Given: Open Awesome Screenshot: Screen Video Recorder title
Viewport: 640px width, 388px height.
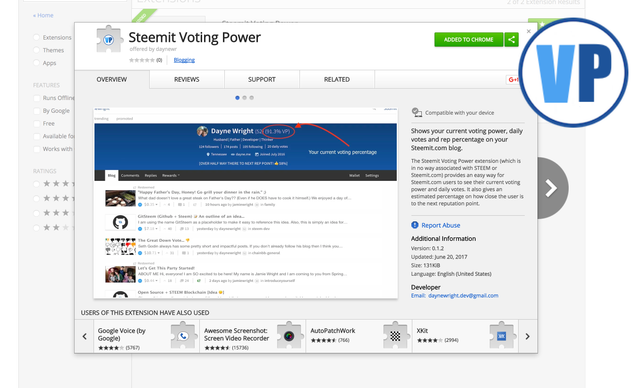Looking at the screenshot, I should click(x=236, y=334).
